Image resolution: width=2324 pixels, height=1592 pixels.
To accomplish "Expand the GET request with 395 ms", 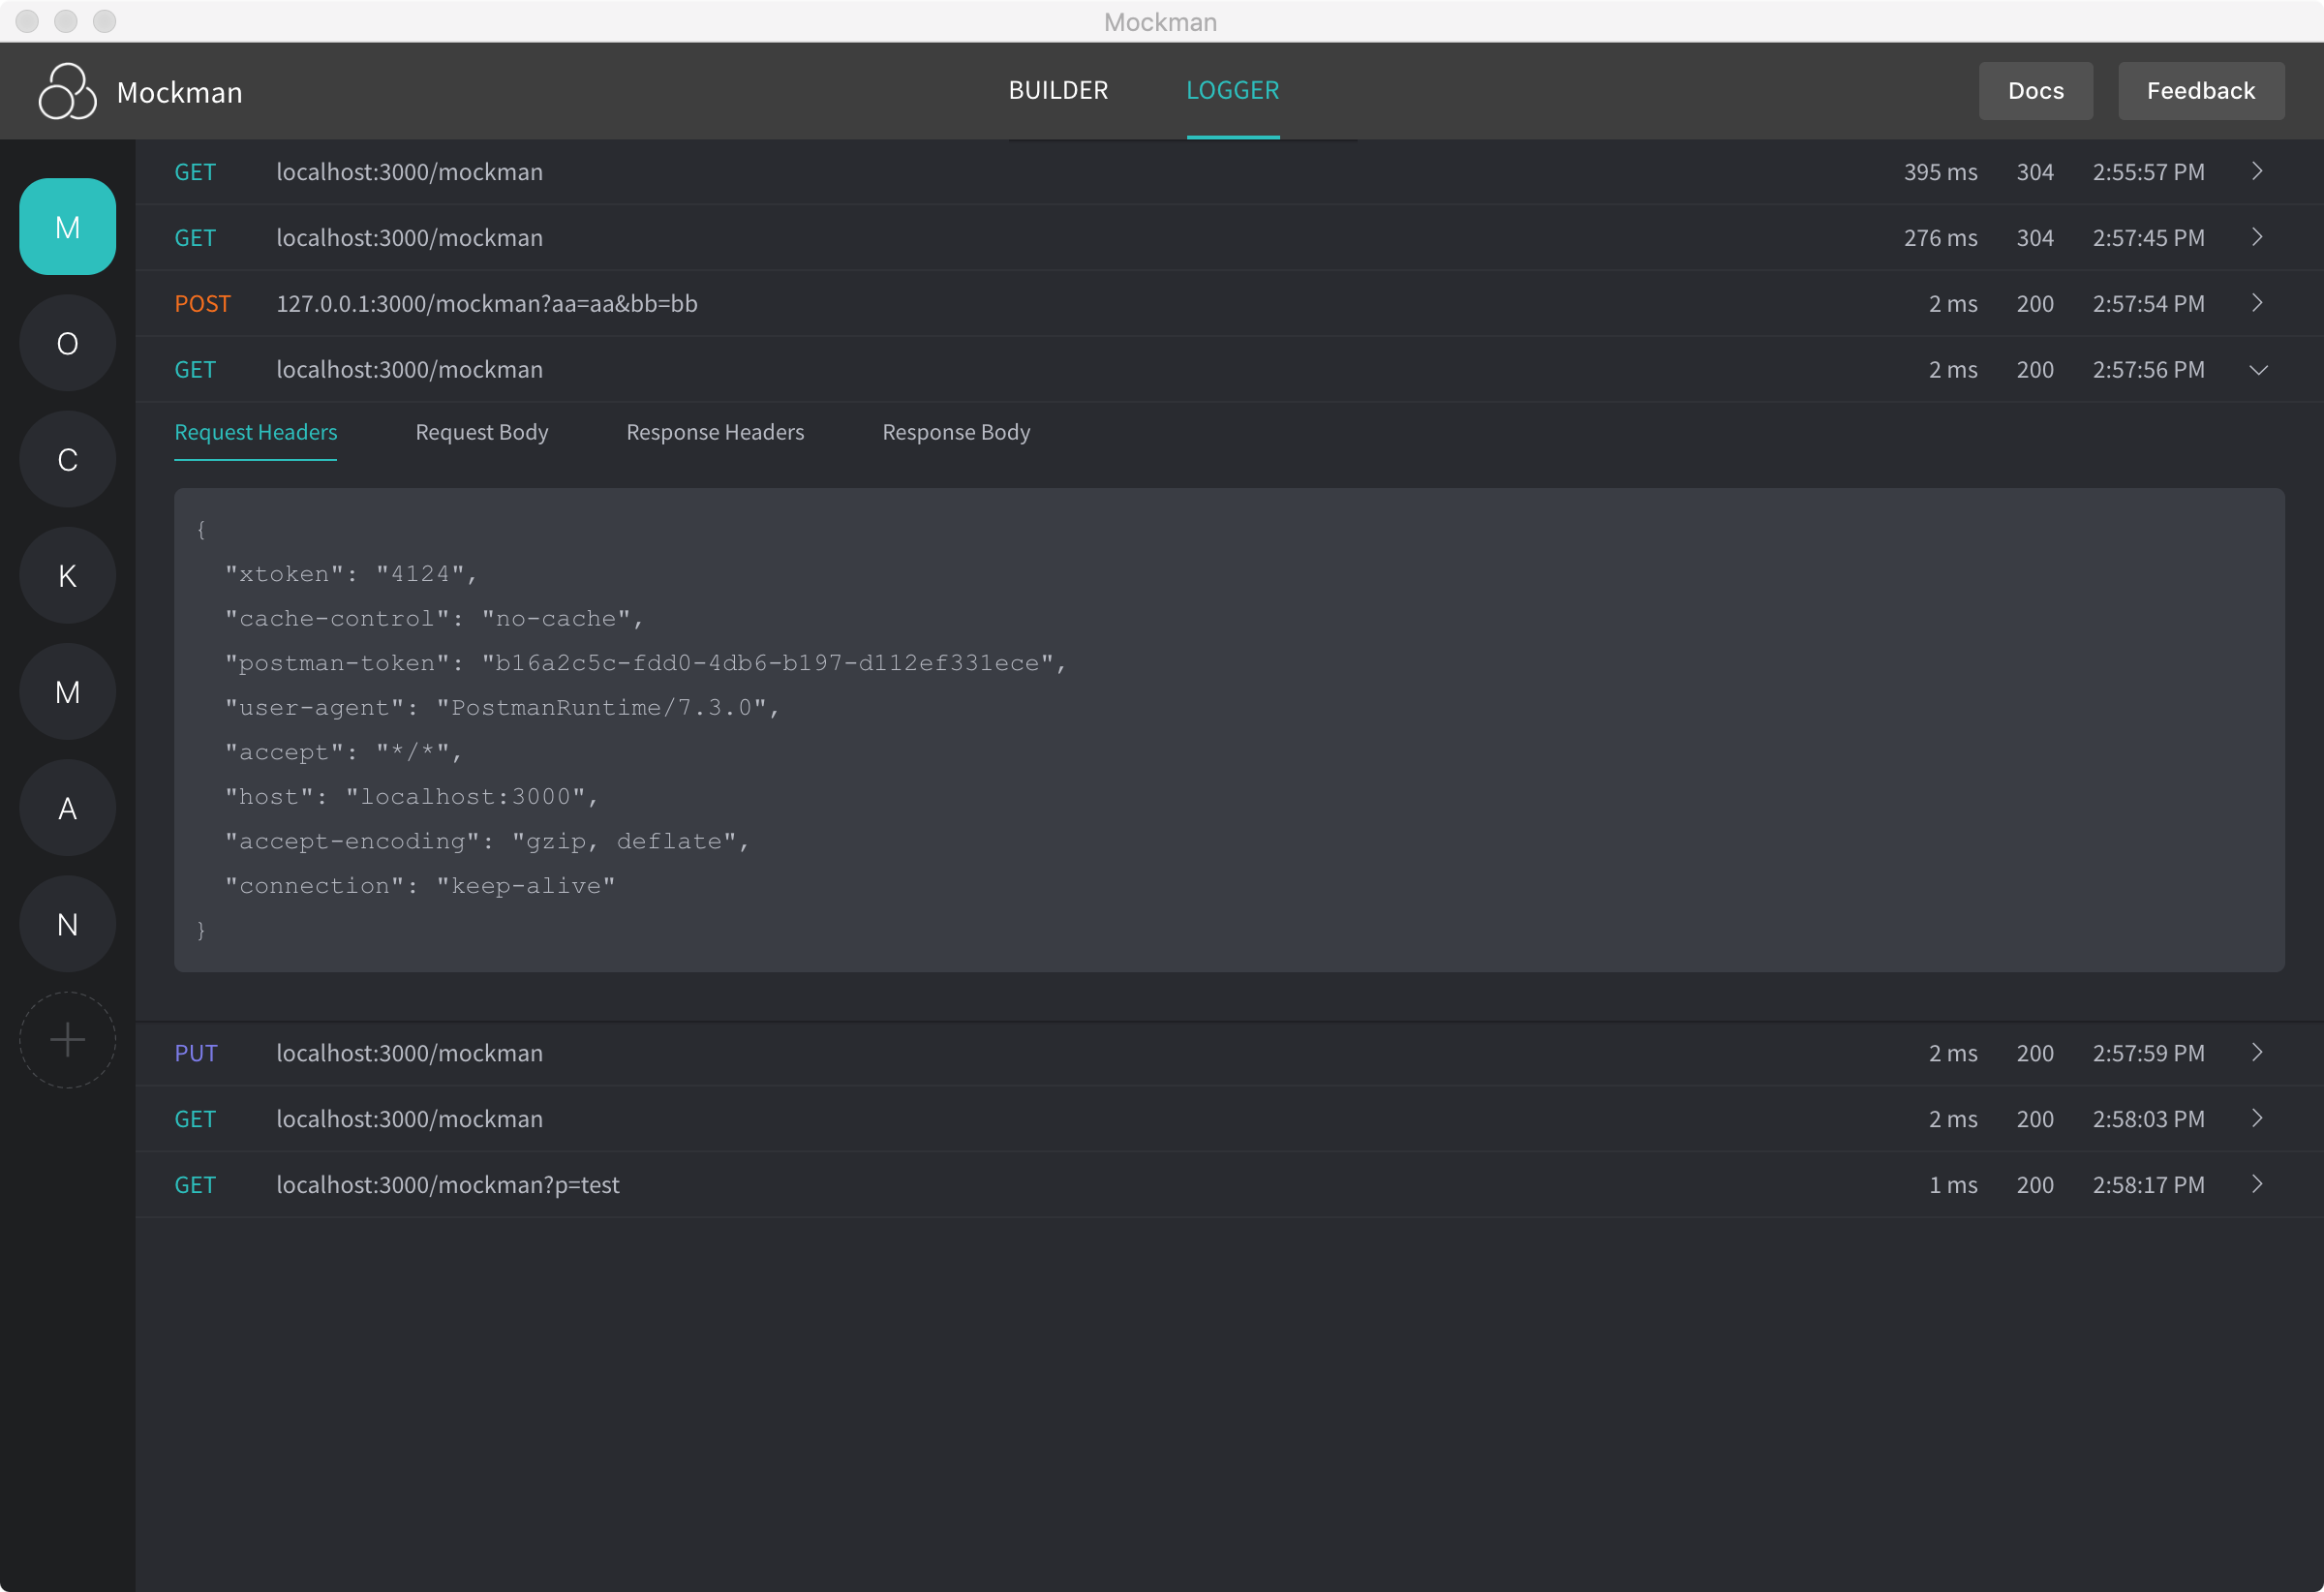I will tap(2257, 171).
